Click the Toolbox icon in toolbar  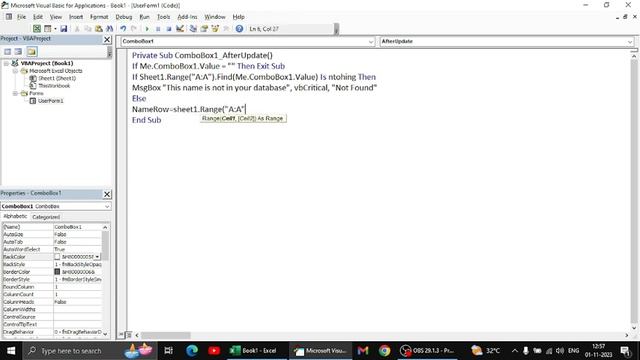[226, 29]
